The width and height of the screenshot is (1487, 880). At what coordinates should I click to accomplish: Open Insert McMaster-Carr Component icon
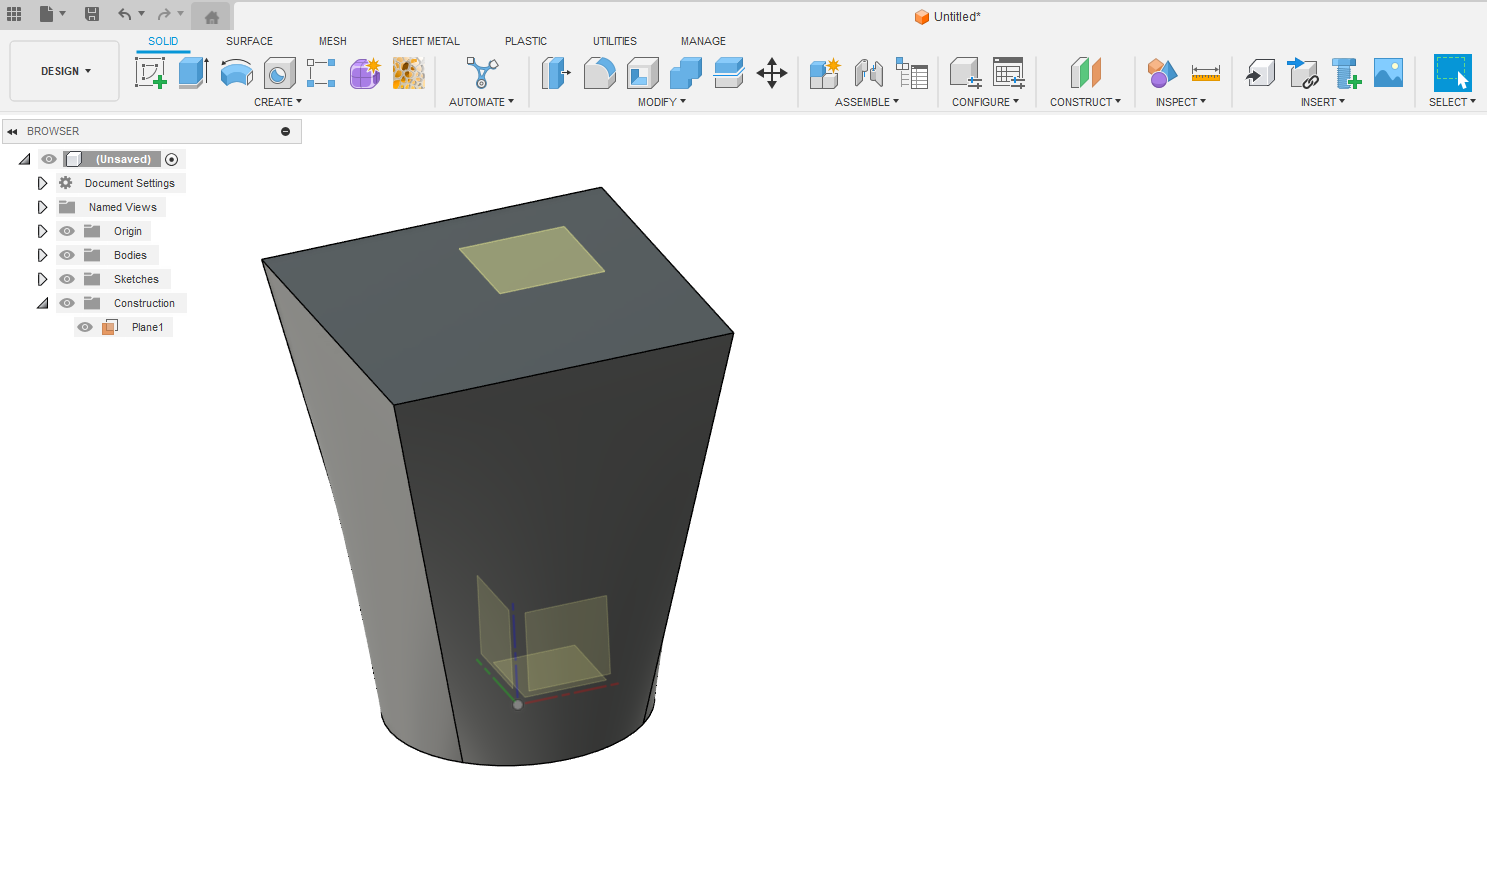click(1346, 73)
